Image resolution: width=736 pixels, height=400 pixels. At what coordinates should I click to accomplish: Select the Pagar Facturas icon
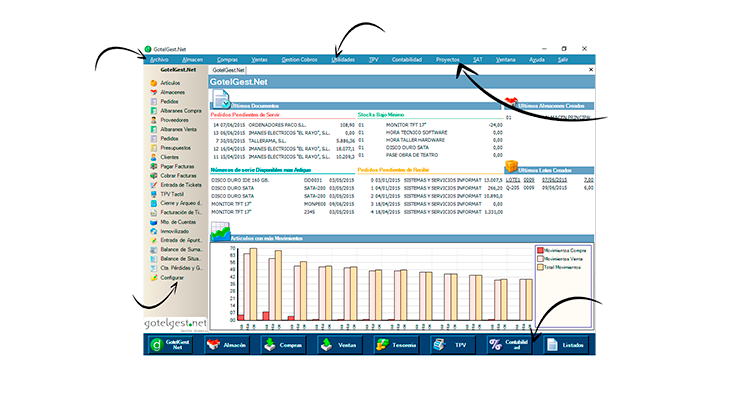tap(153, 167)
